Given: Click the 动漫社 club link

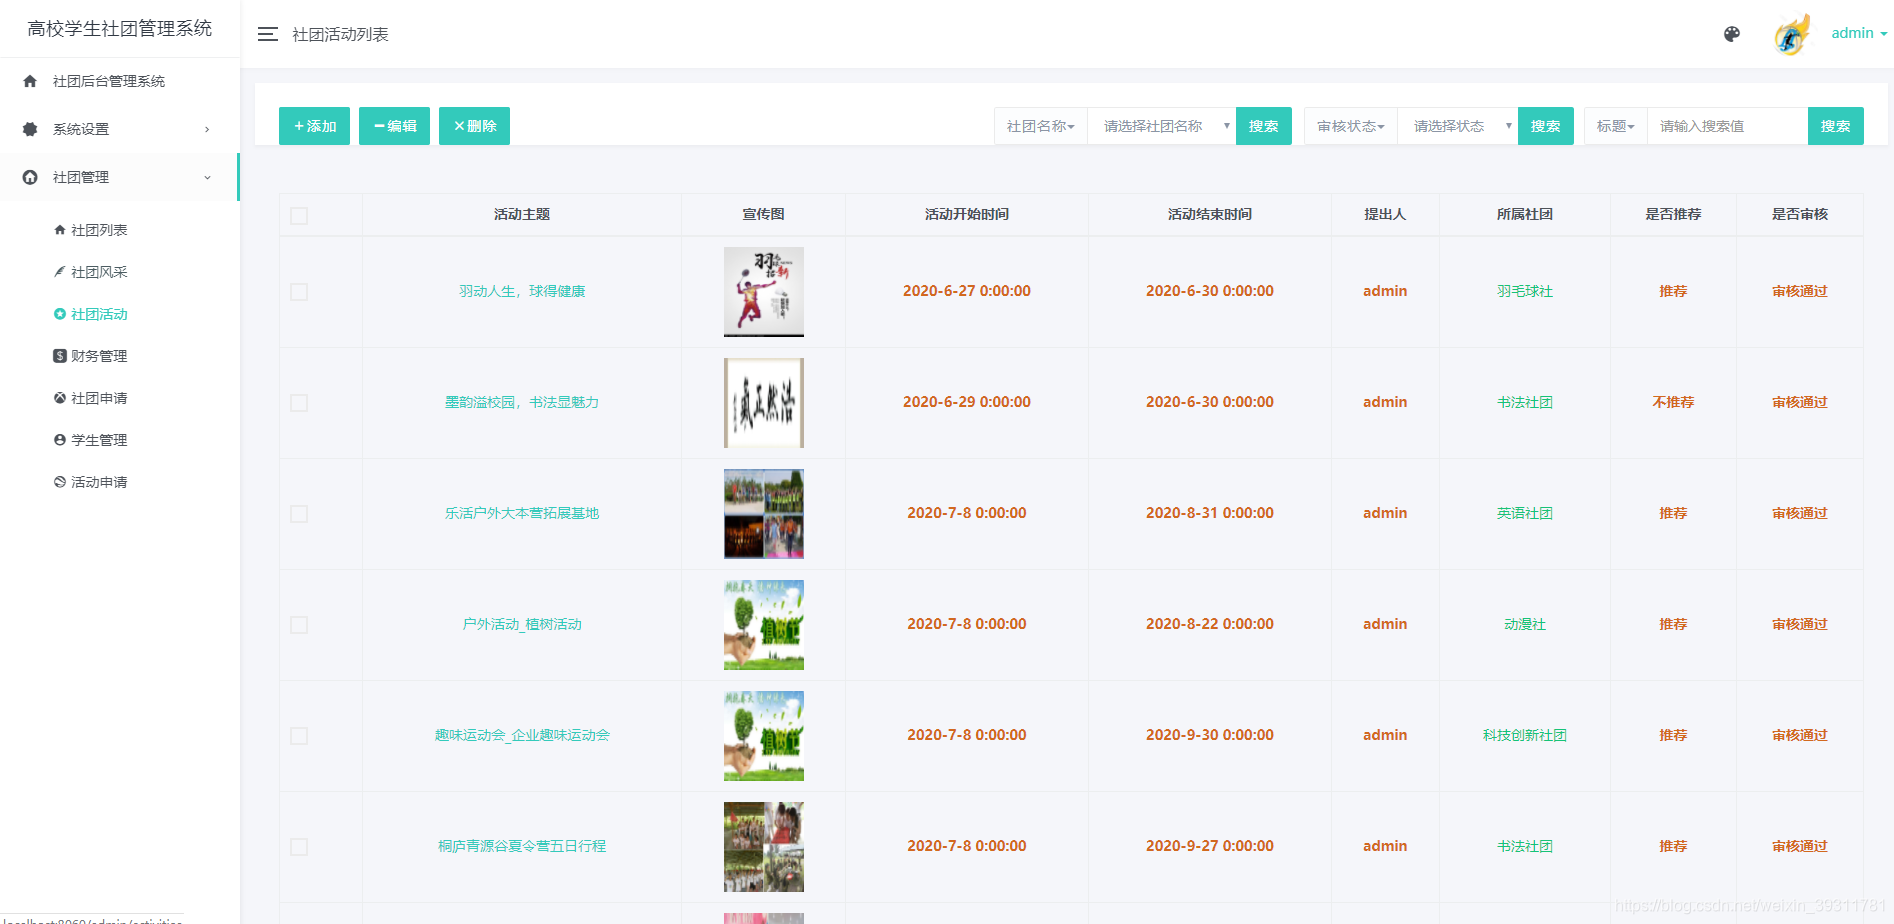Looking at the screenshot, I should pos(1525,624).
